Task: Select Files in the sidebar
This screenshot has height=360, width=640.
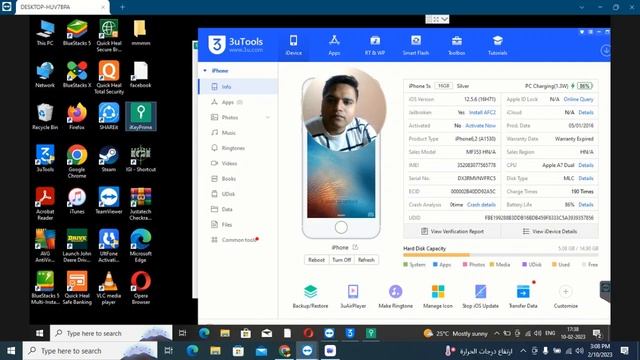Action: (238, 224)
